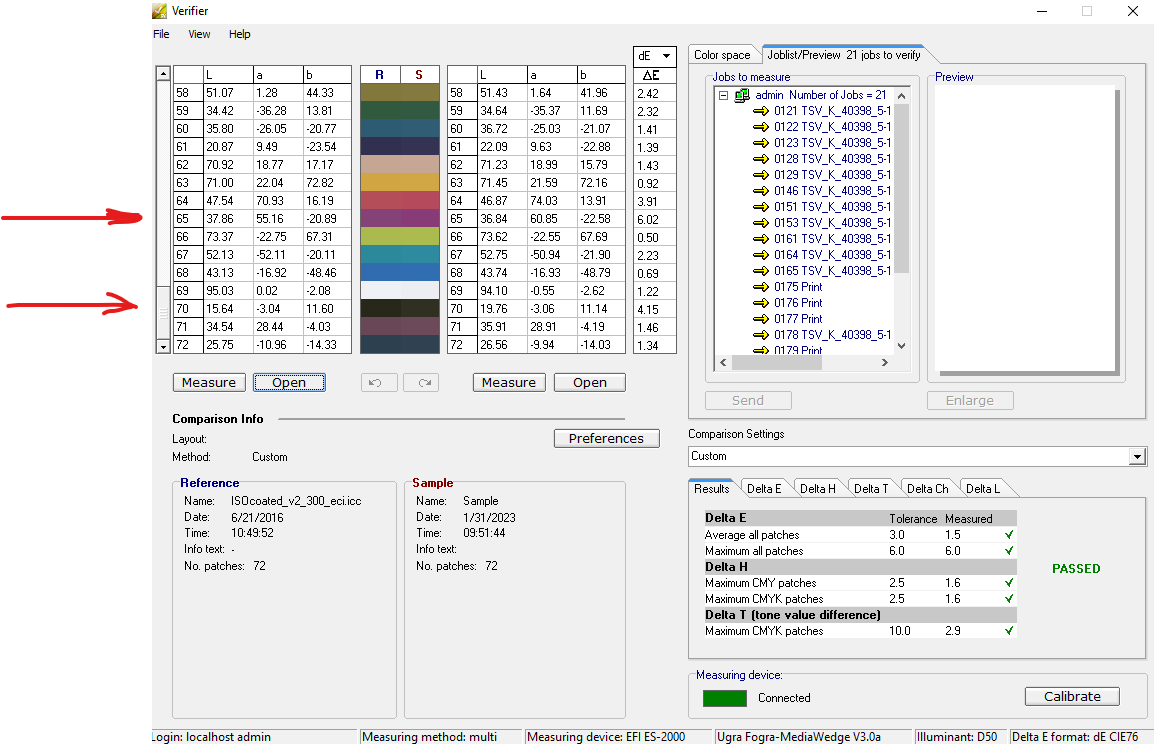Select the Joblist/Preview tab
Screen dimensions: 1154x744
click(843, 54)
